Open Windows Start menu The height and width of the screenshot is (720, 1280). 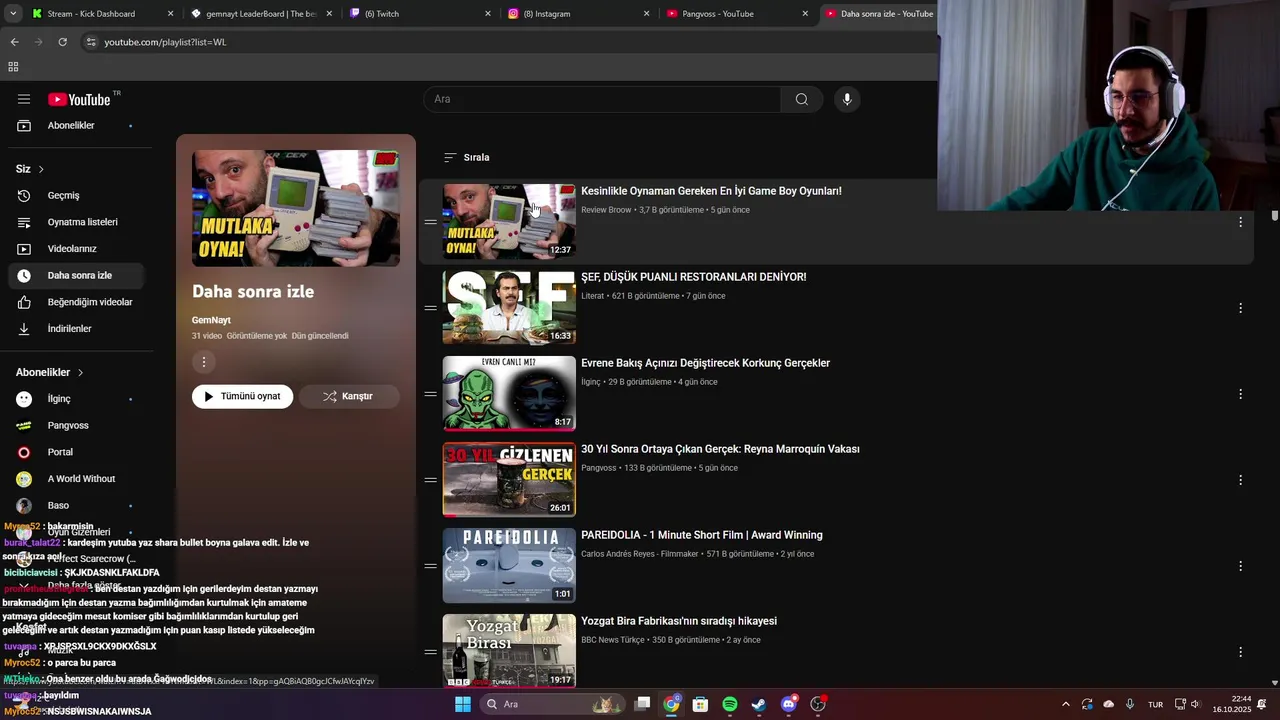462,704
